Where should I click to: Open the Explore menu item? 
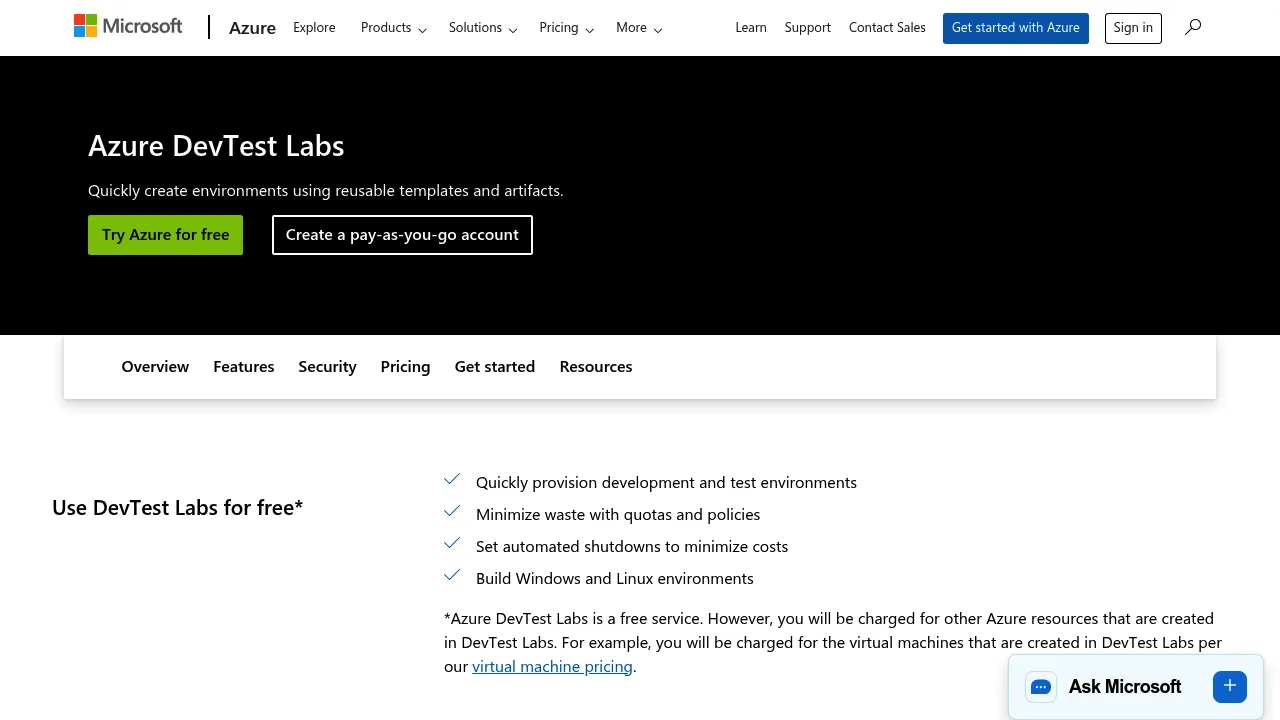tap(314, 28)
